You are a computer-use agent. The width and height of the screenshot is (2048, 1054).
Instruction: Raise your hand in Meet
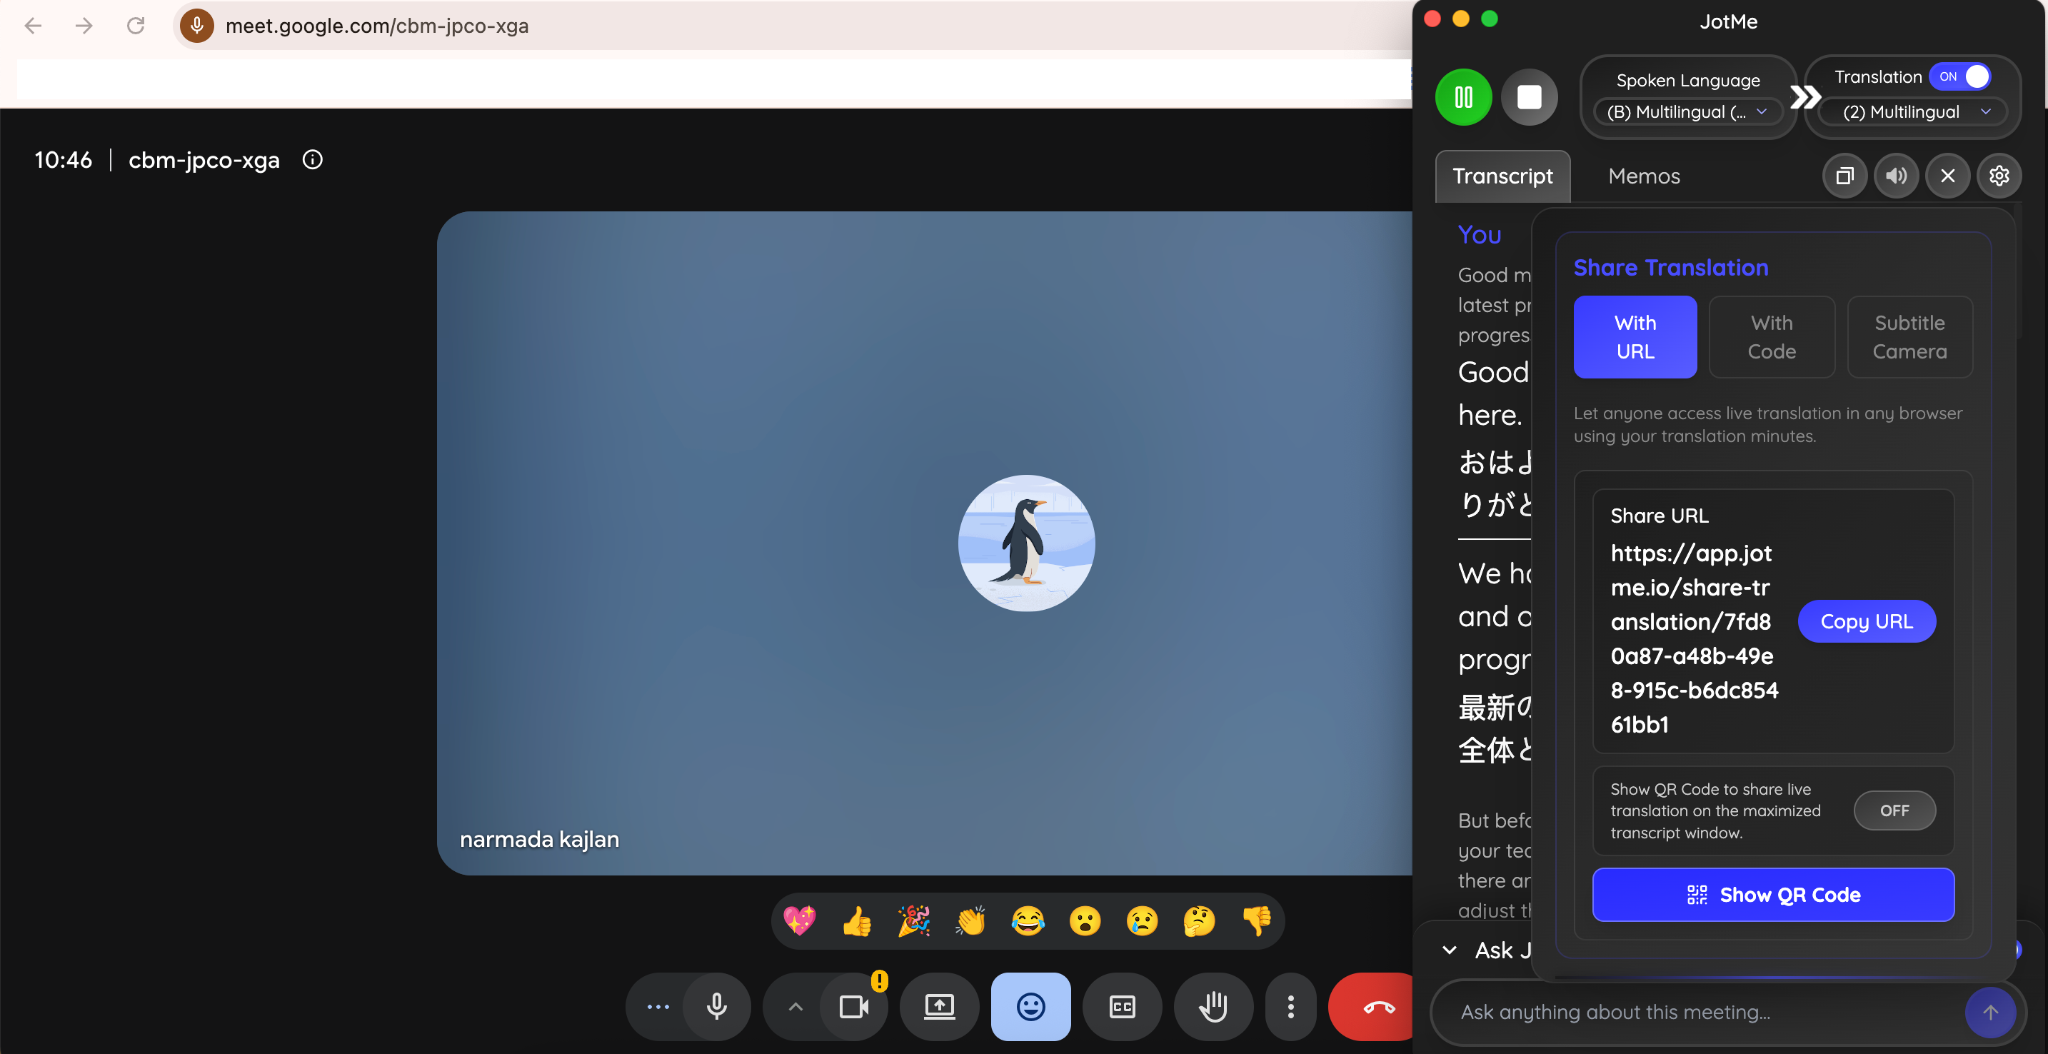click(x=1213, y=1007)
